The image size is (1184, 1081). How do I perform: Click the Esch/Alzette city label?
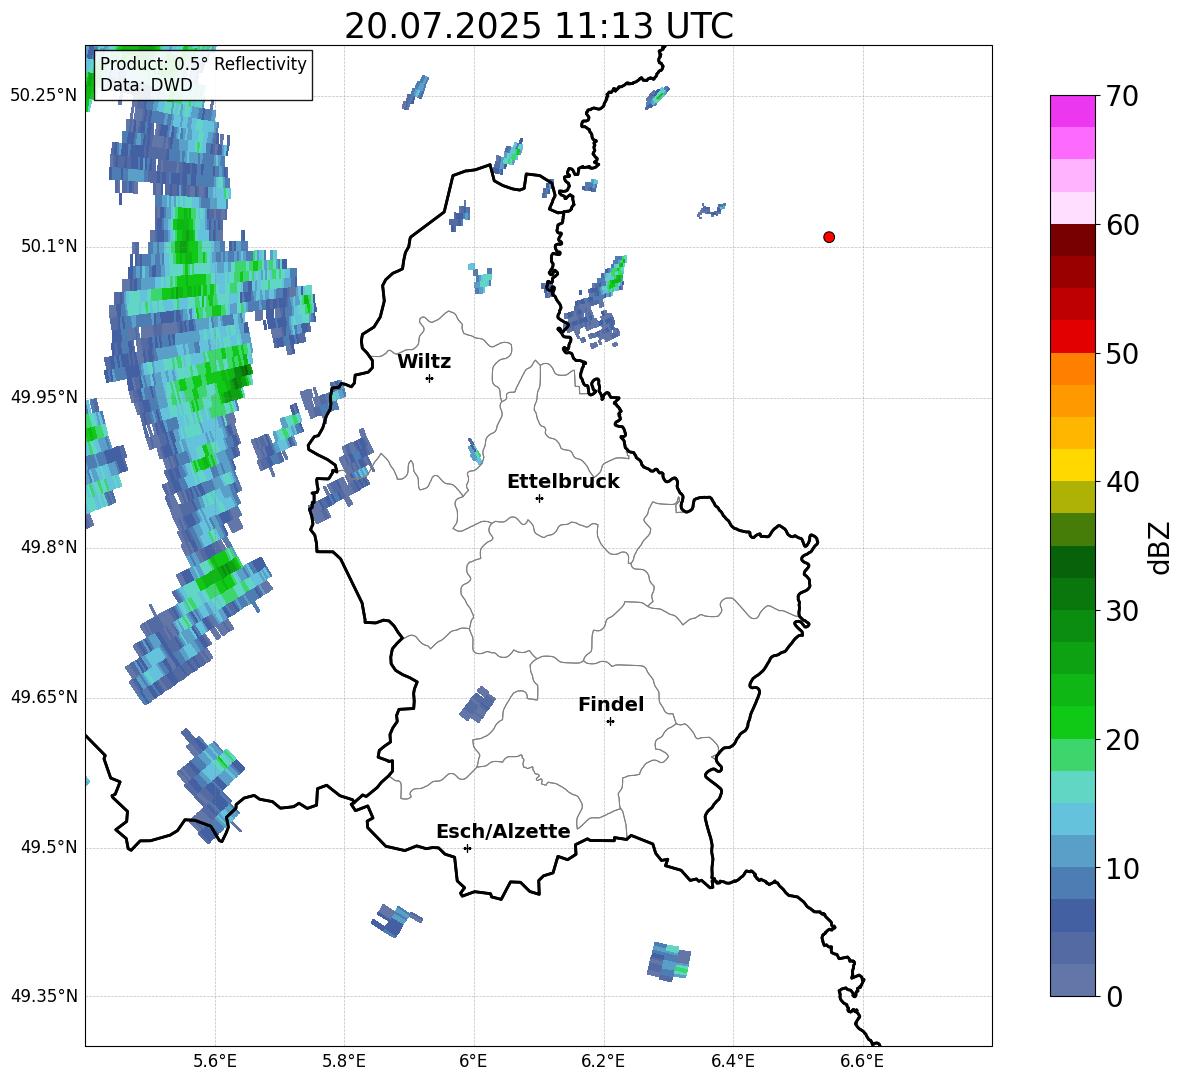tap(503, 831)
